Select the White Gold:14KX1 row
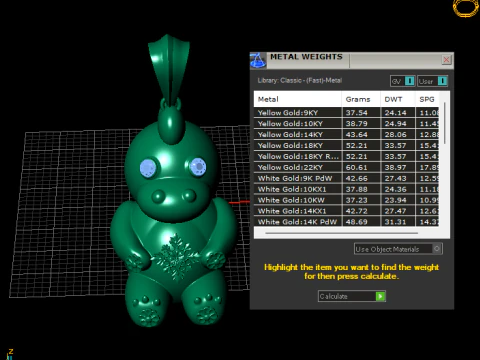Viewport: 480px width, 360px height. click(346, 211)
